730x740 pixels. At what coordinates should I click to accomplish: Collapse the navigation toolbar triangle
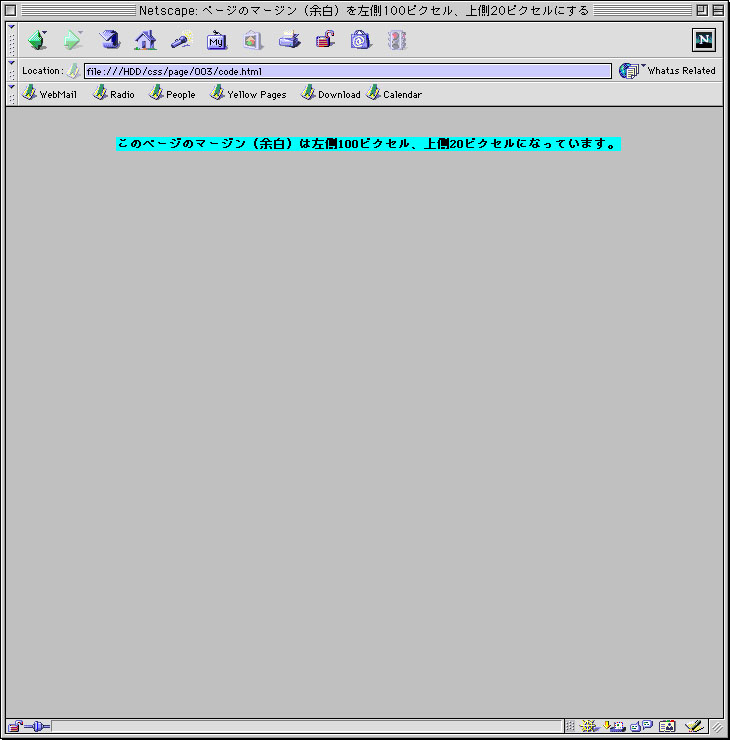click(12, 27)
